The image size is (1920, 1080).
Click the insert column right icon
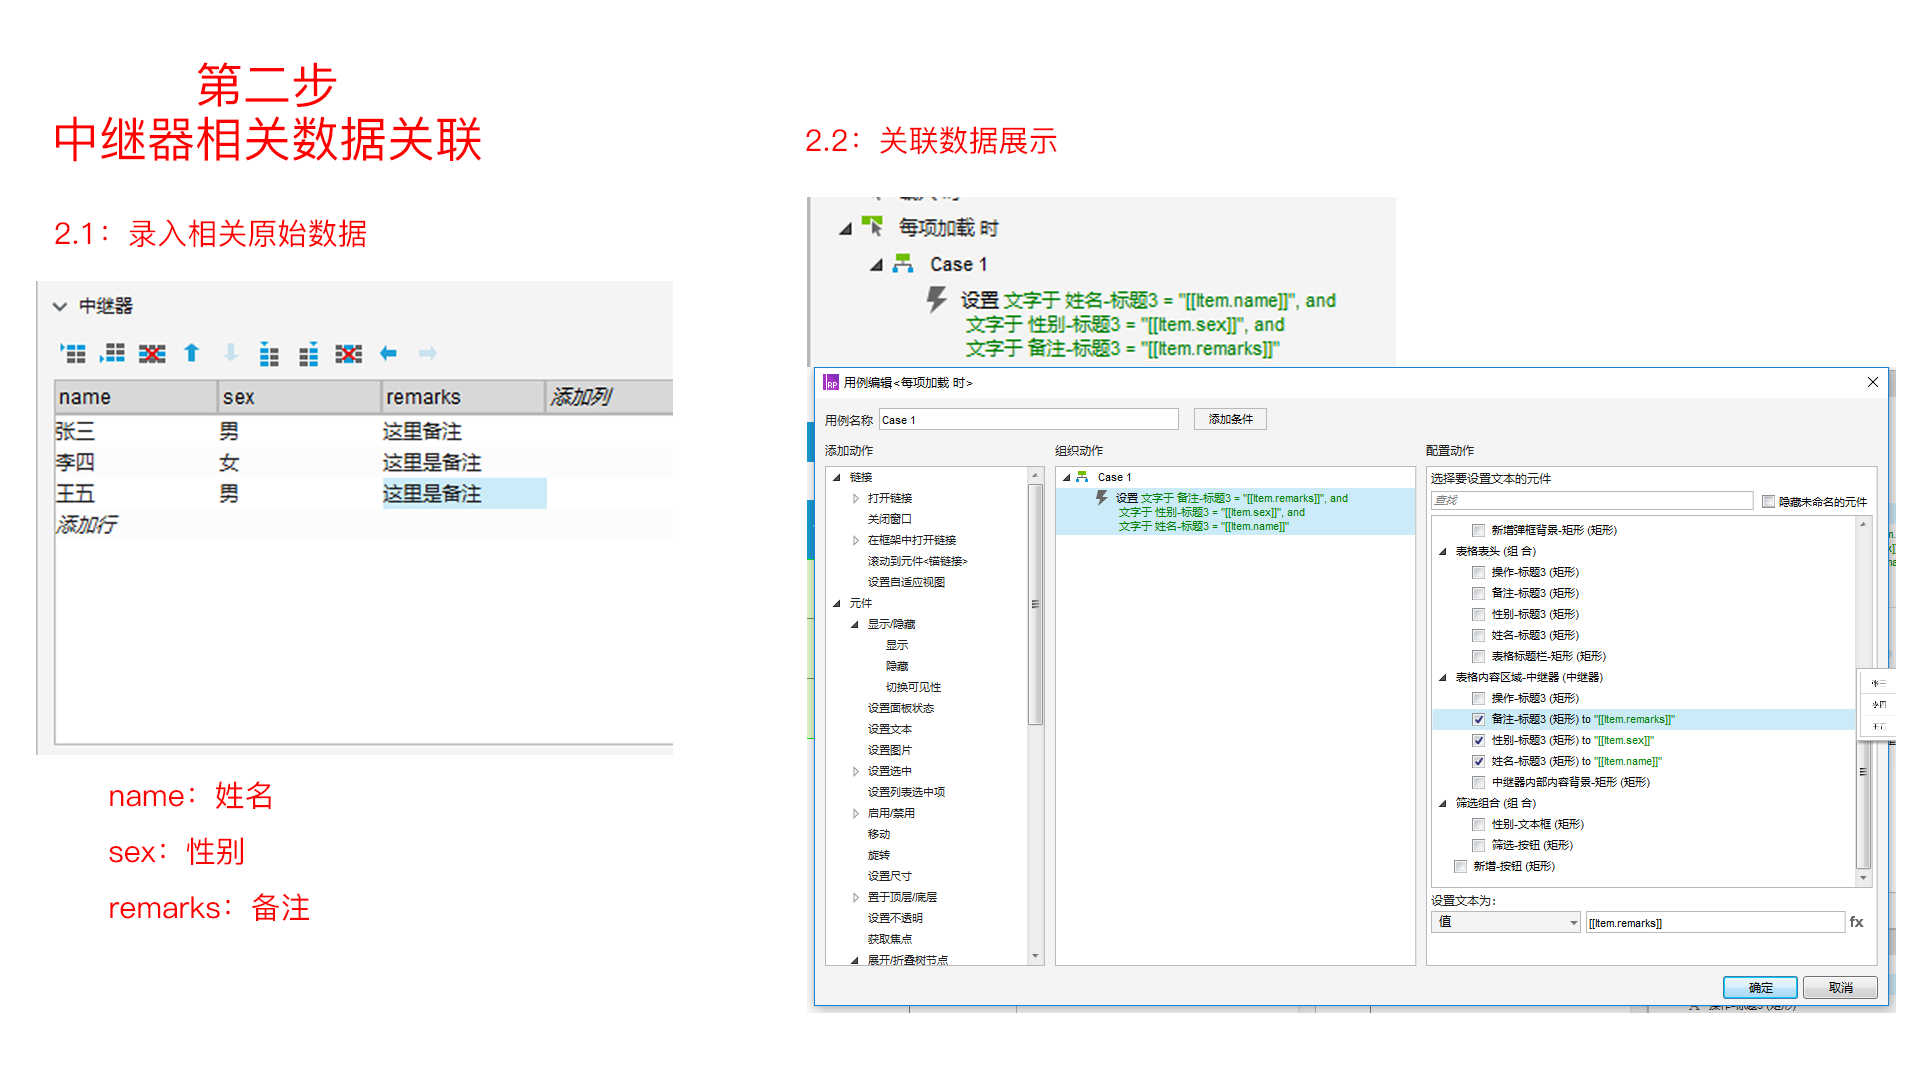coord(309,353)
